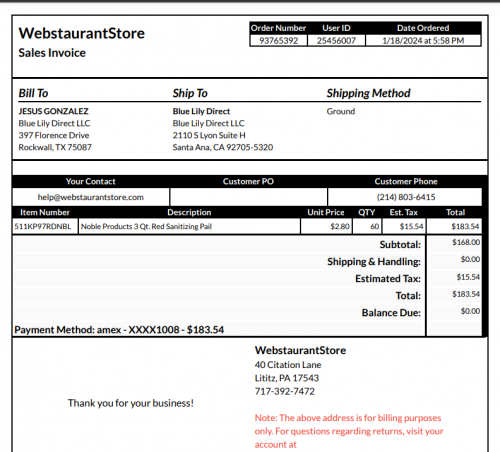
Task: Click help@webstaurantstore.com email
Action: [91, 197]
